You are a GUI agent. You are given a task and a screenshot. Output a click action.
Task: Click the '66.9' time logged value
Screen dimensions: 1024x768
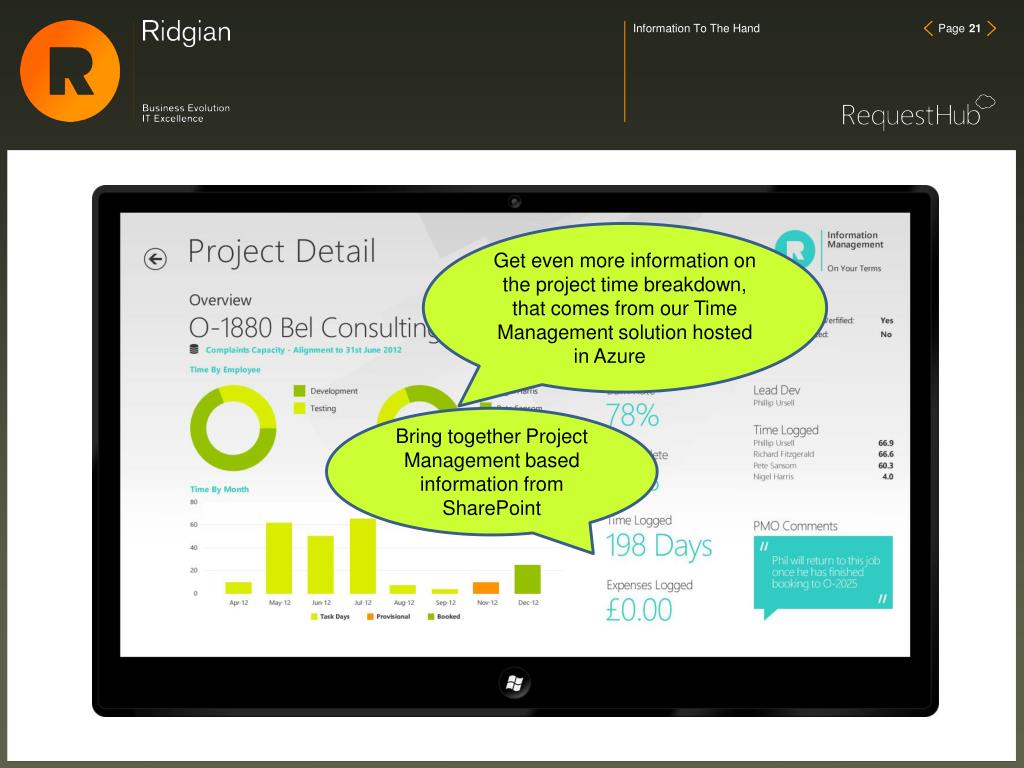coord(886,443)
